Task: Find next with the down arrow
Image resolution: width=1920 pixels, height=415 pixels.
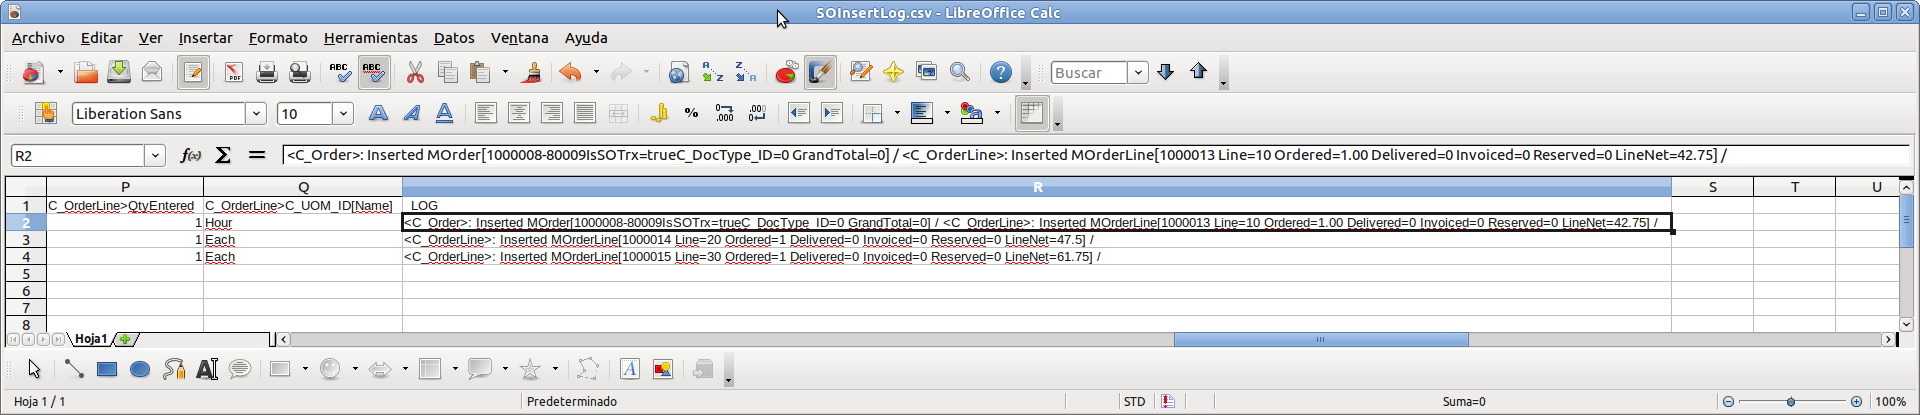Action: (1165, 72)
